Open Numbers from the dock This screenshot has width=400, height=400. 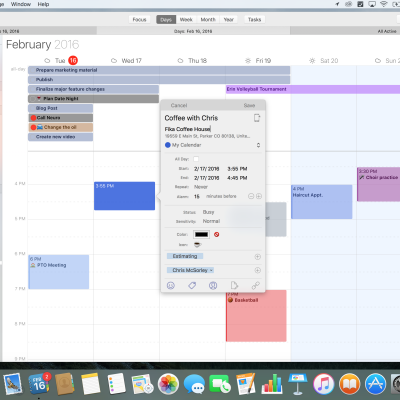(272, 384)
